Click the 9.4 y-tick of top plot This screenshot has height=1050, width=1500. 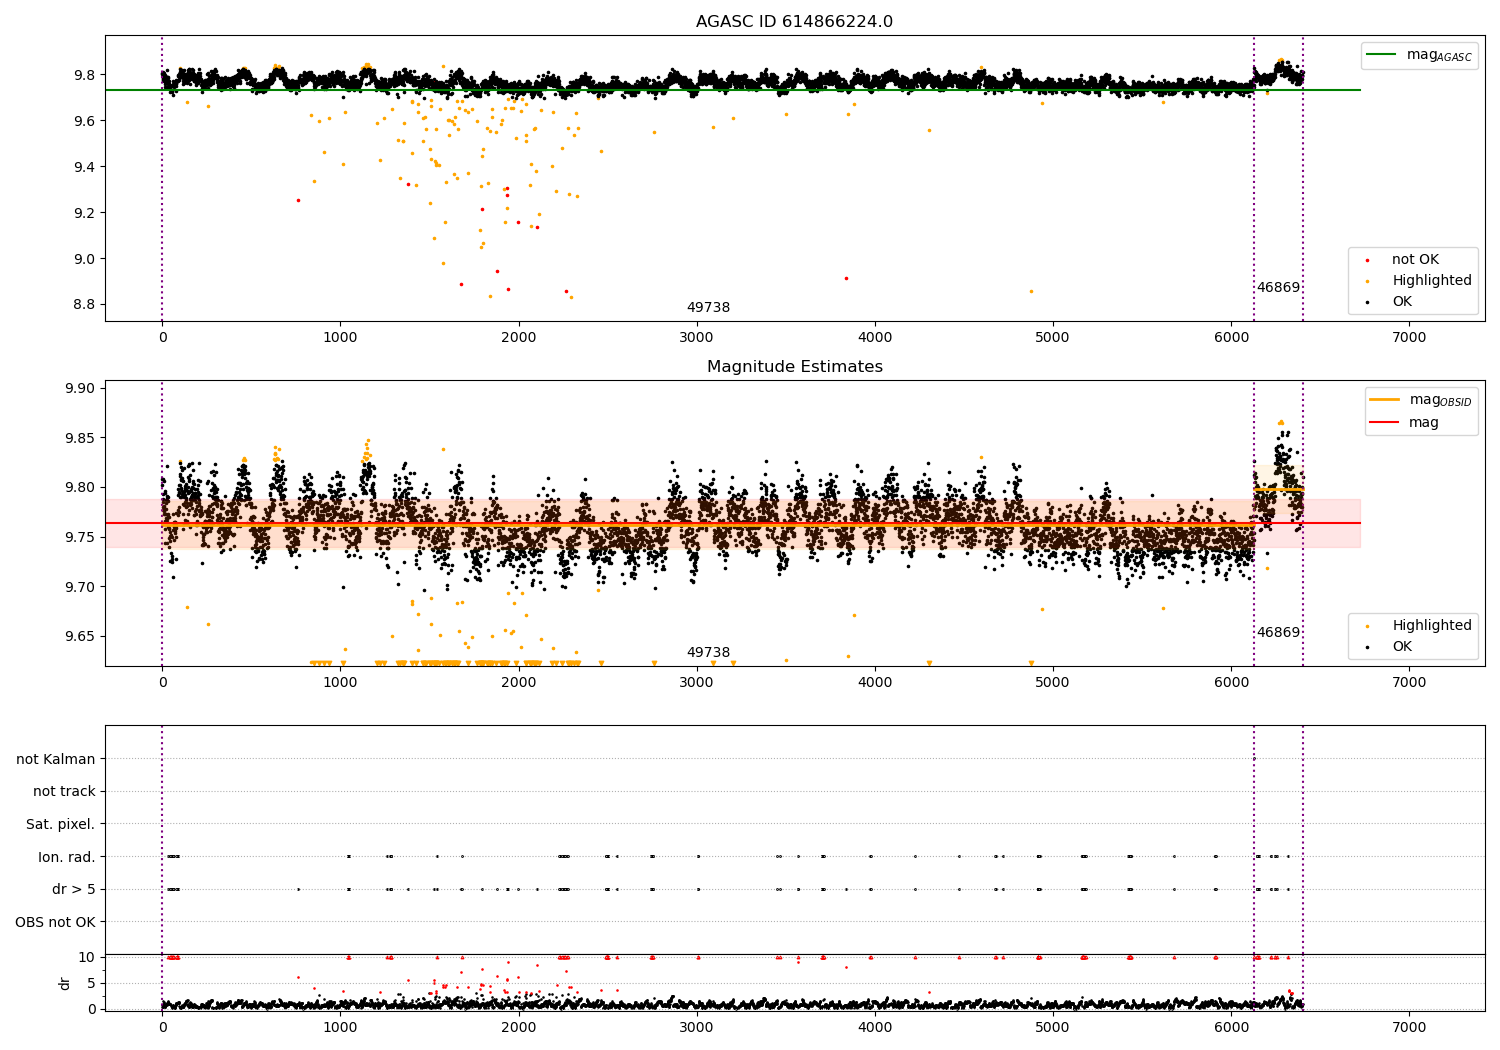[x=84, y=167]
